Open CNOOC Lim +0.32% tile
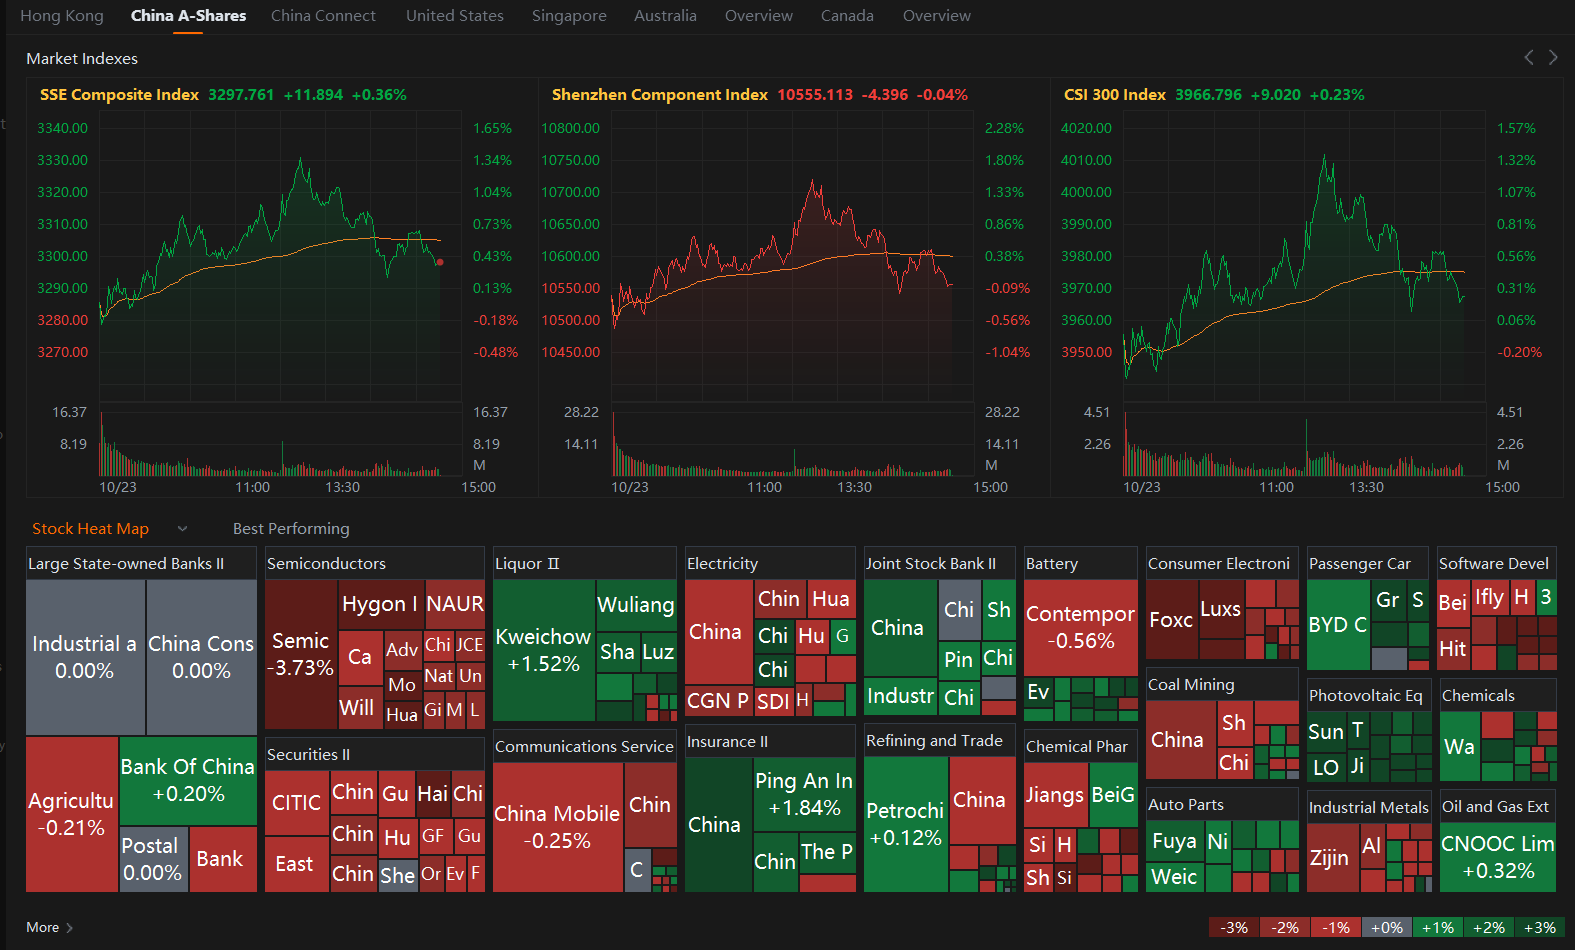 [1498, 857]
